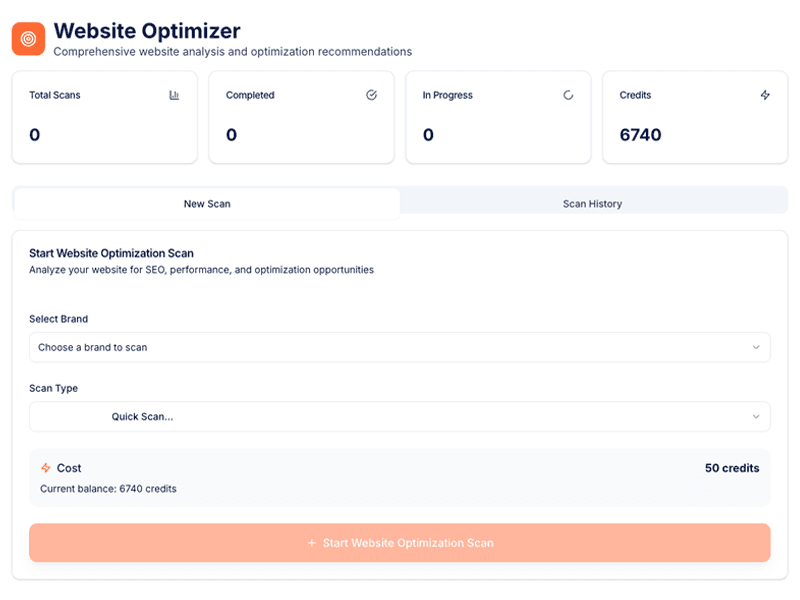800x600 pixels.
Task: Click the checkmark circle icon on Completed card
Action: [371, 94]
